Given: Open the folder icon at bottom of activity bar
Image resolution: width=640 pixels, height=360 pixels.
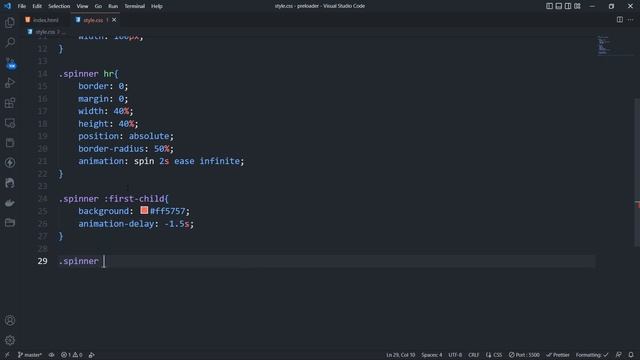Looking at the screenshot, I should [10, 223].
